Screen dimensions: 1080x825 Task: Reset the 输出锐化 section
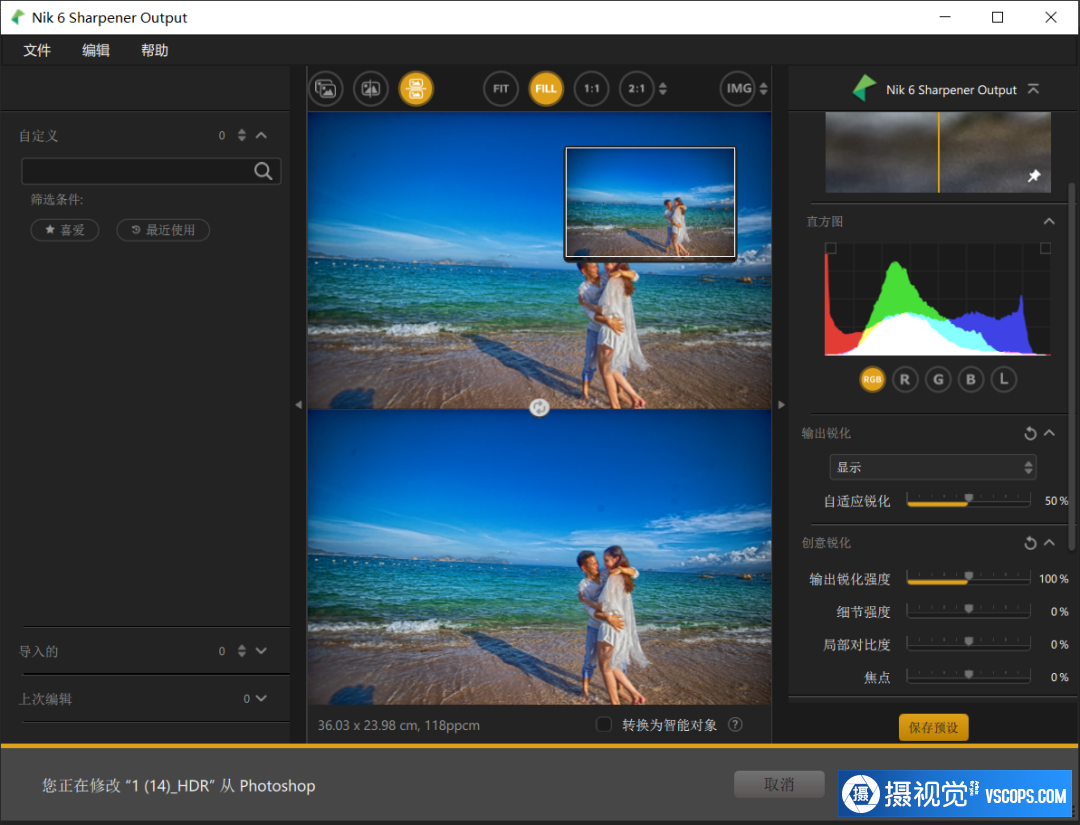click(x=1030, y=433)
